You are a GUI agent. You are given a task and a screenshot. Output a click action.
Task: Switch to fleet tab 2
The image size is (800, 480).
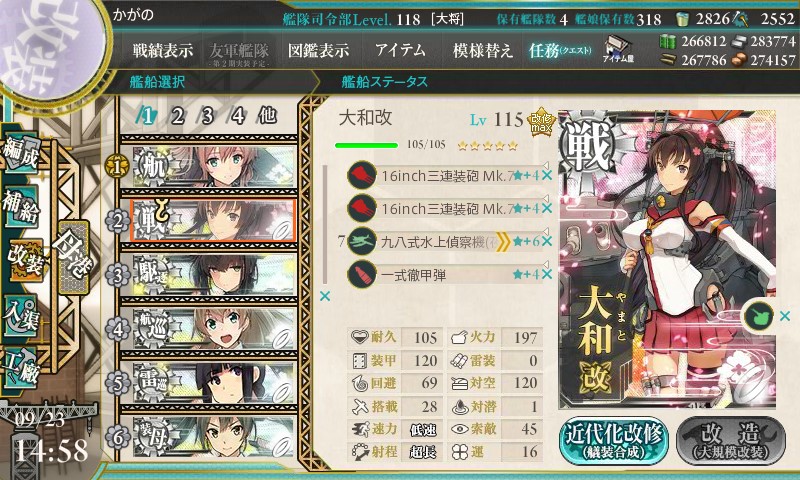pyautogui.click(x=177, y=116)
